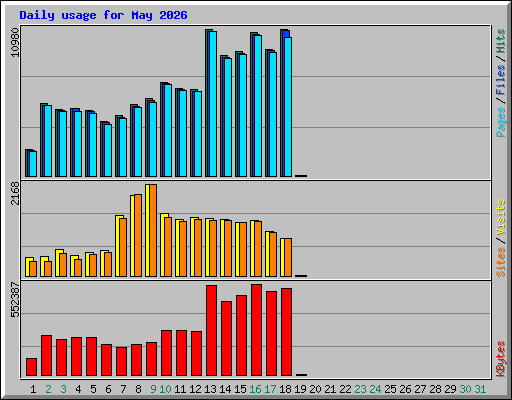Image resolution: width=512 pixels, height=400 pixels.
Task: Click the Files legend label
Action: point(501,80)
